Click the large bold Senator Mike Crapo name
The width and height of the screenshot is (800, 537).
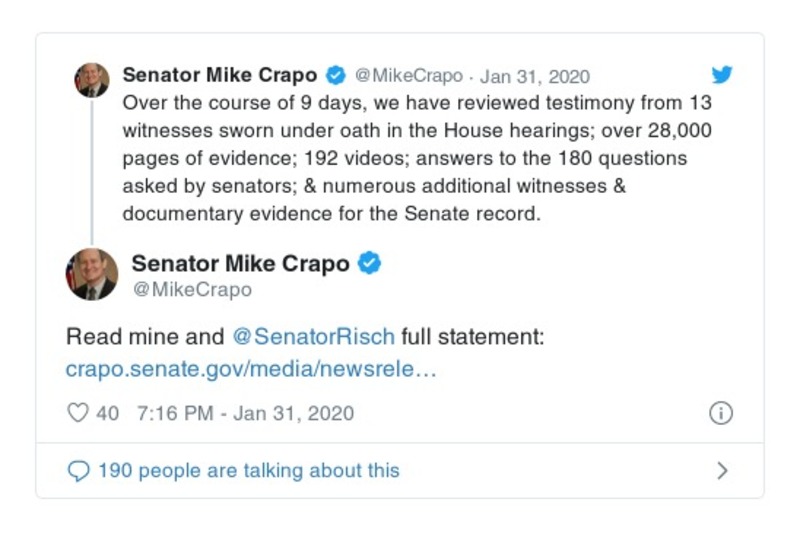pos(240,264)
